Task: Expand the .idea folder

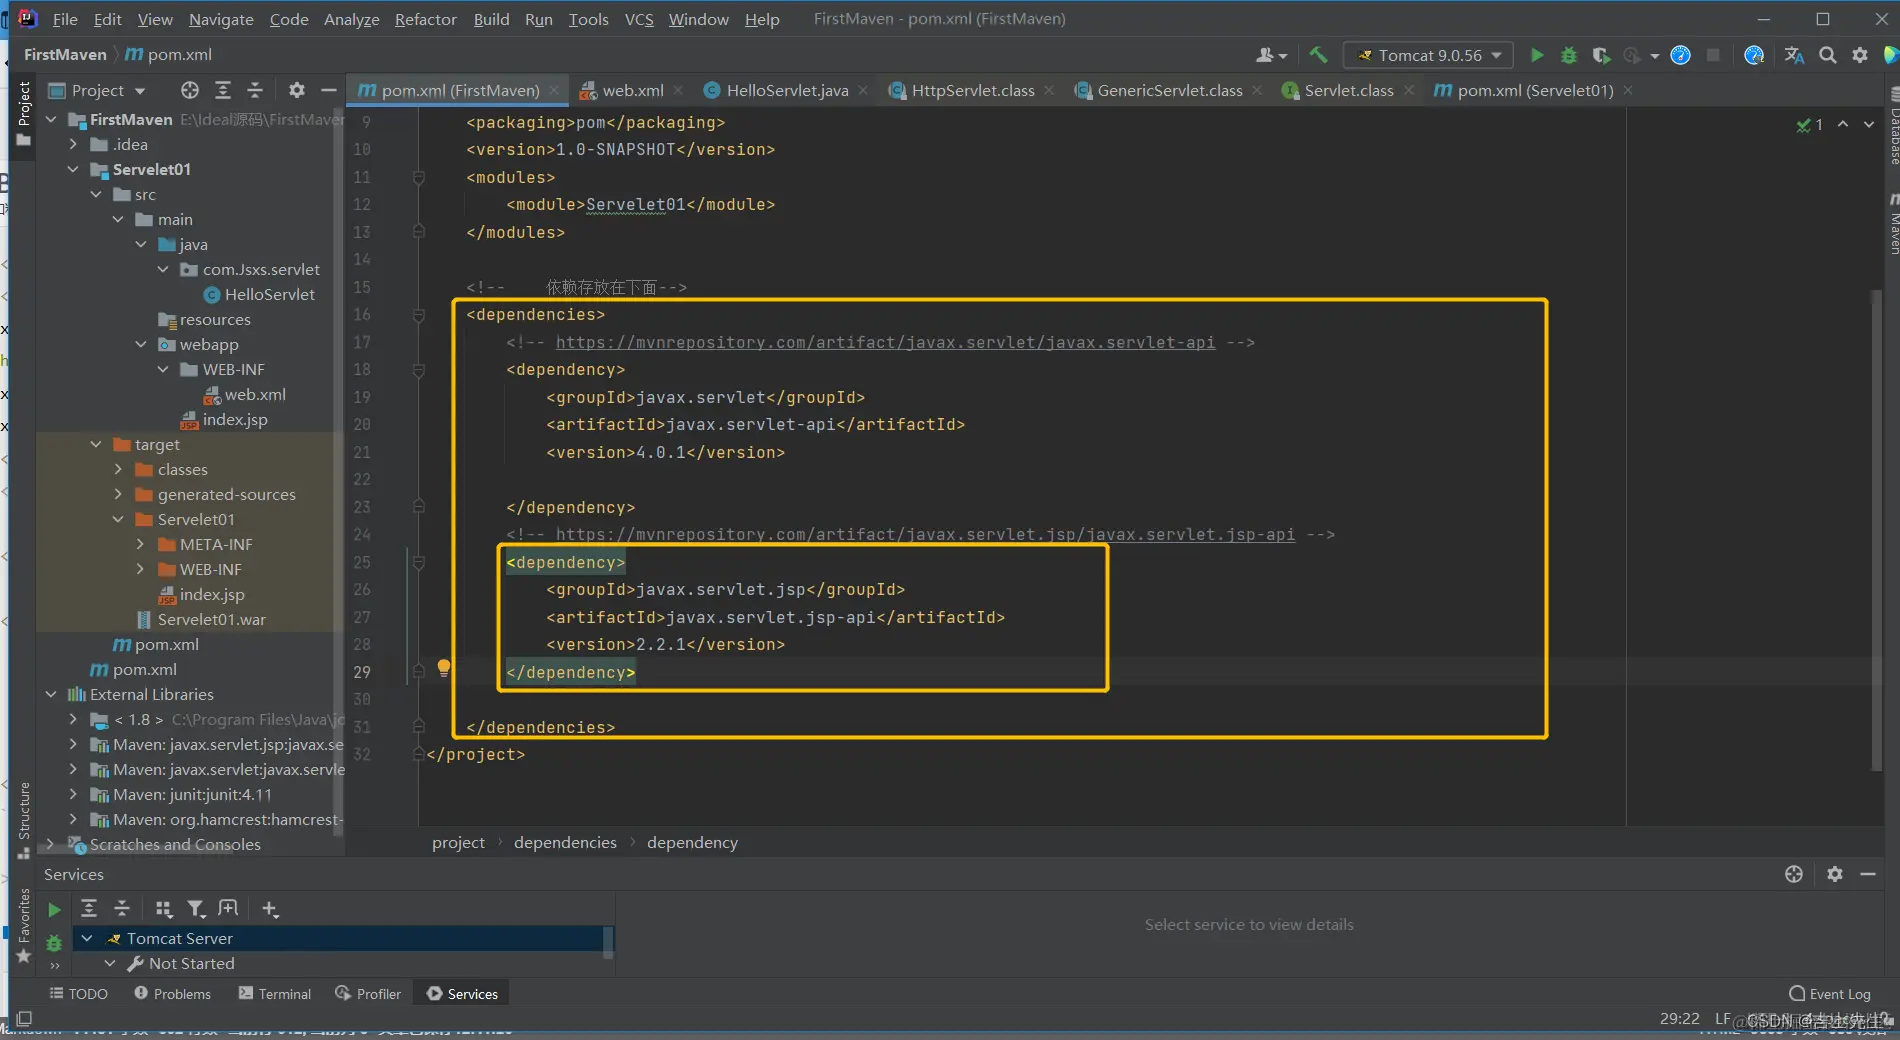Action: point(73,144)
